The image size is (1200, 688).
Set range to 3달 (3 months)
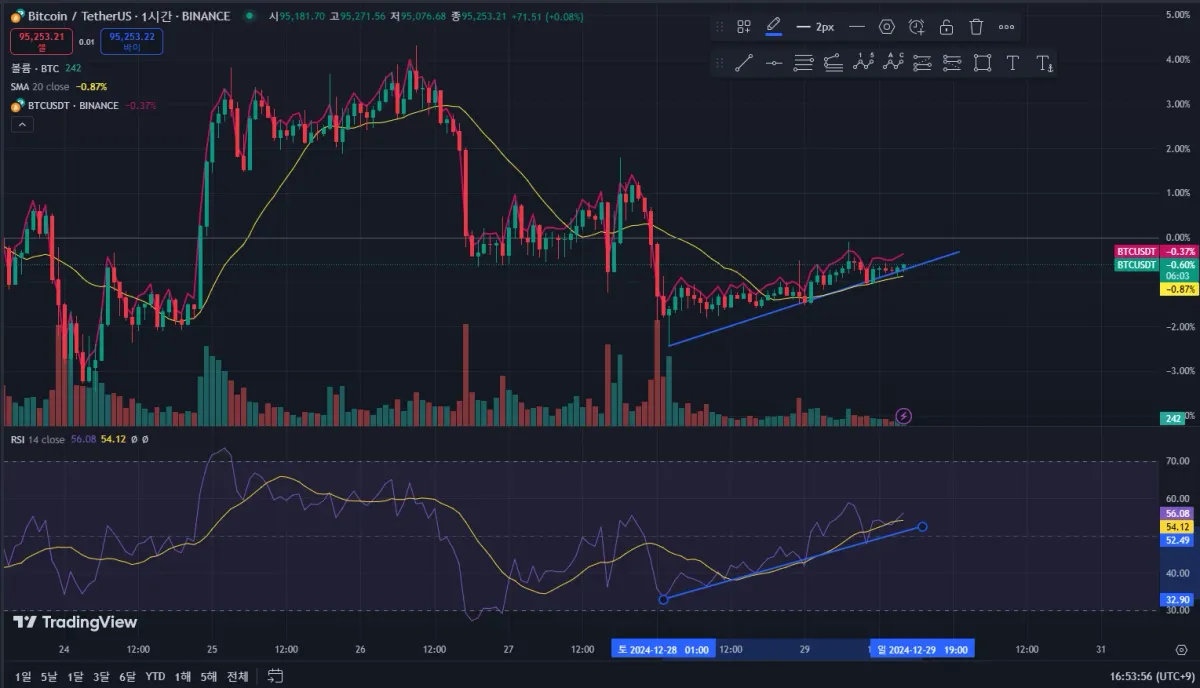pos(101,676)
